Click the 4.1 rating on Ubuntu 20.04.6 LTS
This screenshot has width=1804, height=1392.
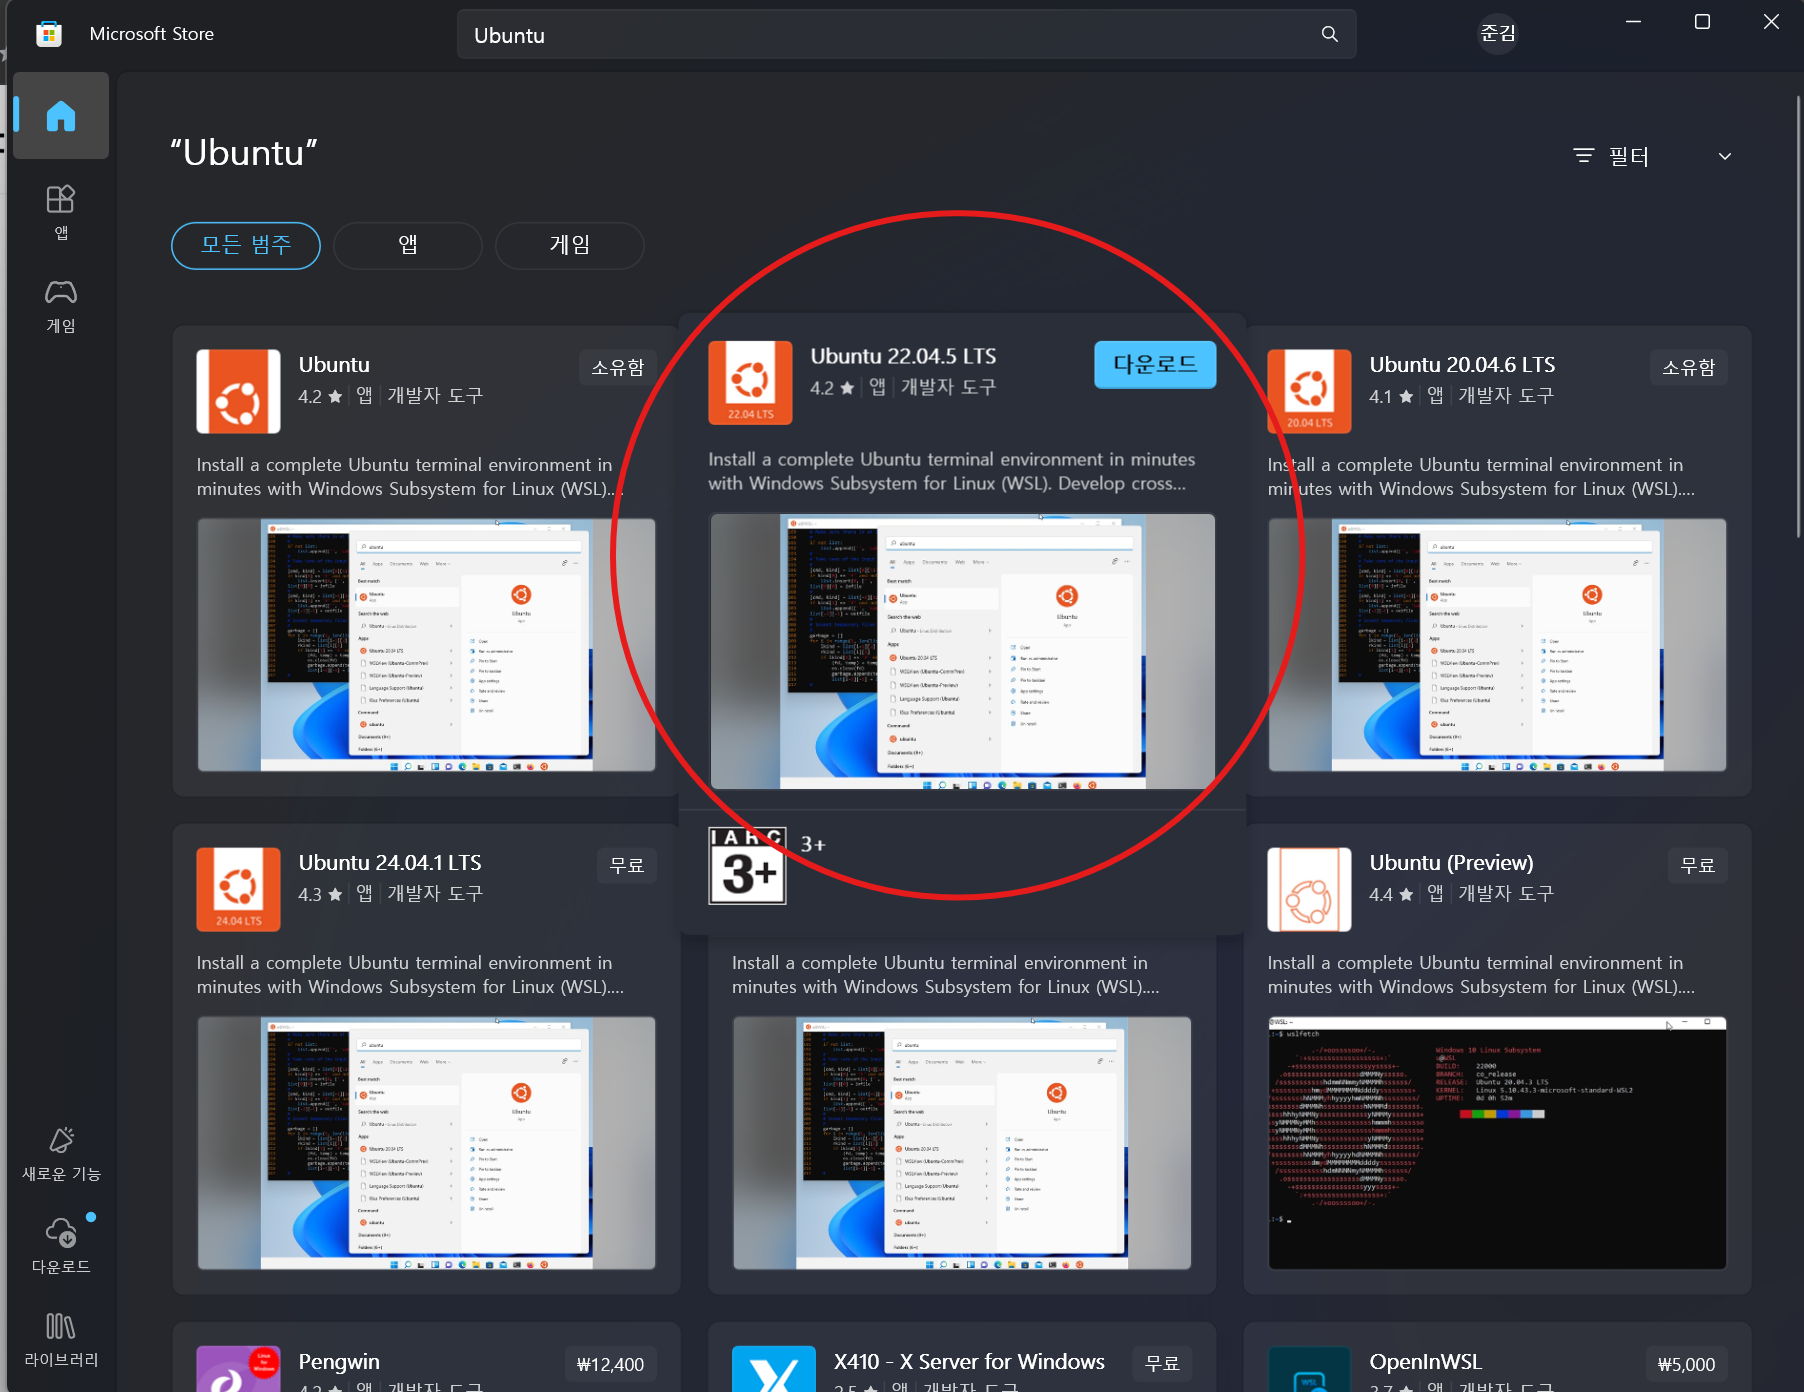pos(1391,396)
